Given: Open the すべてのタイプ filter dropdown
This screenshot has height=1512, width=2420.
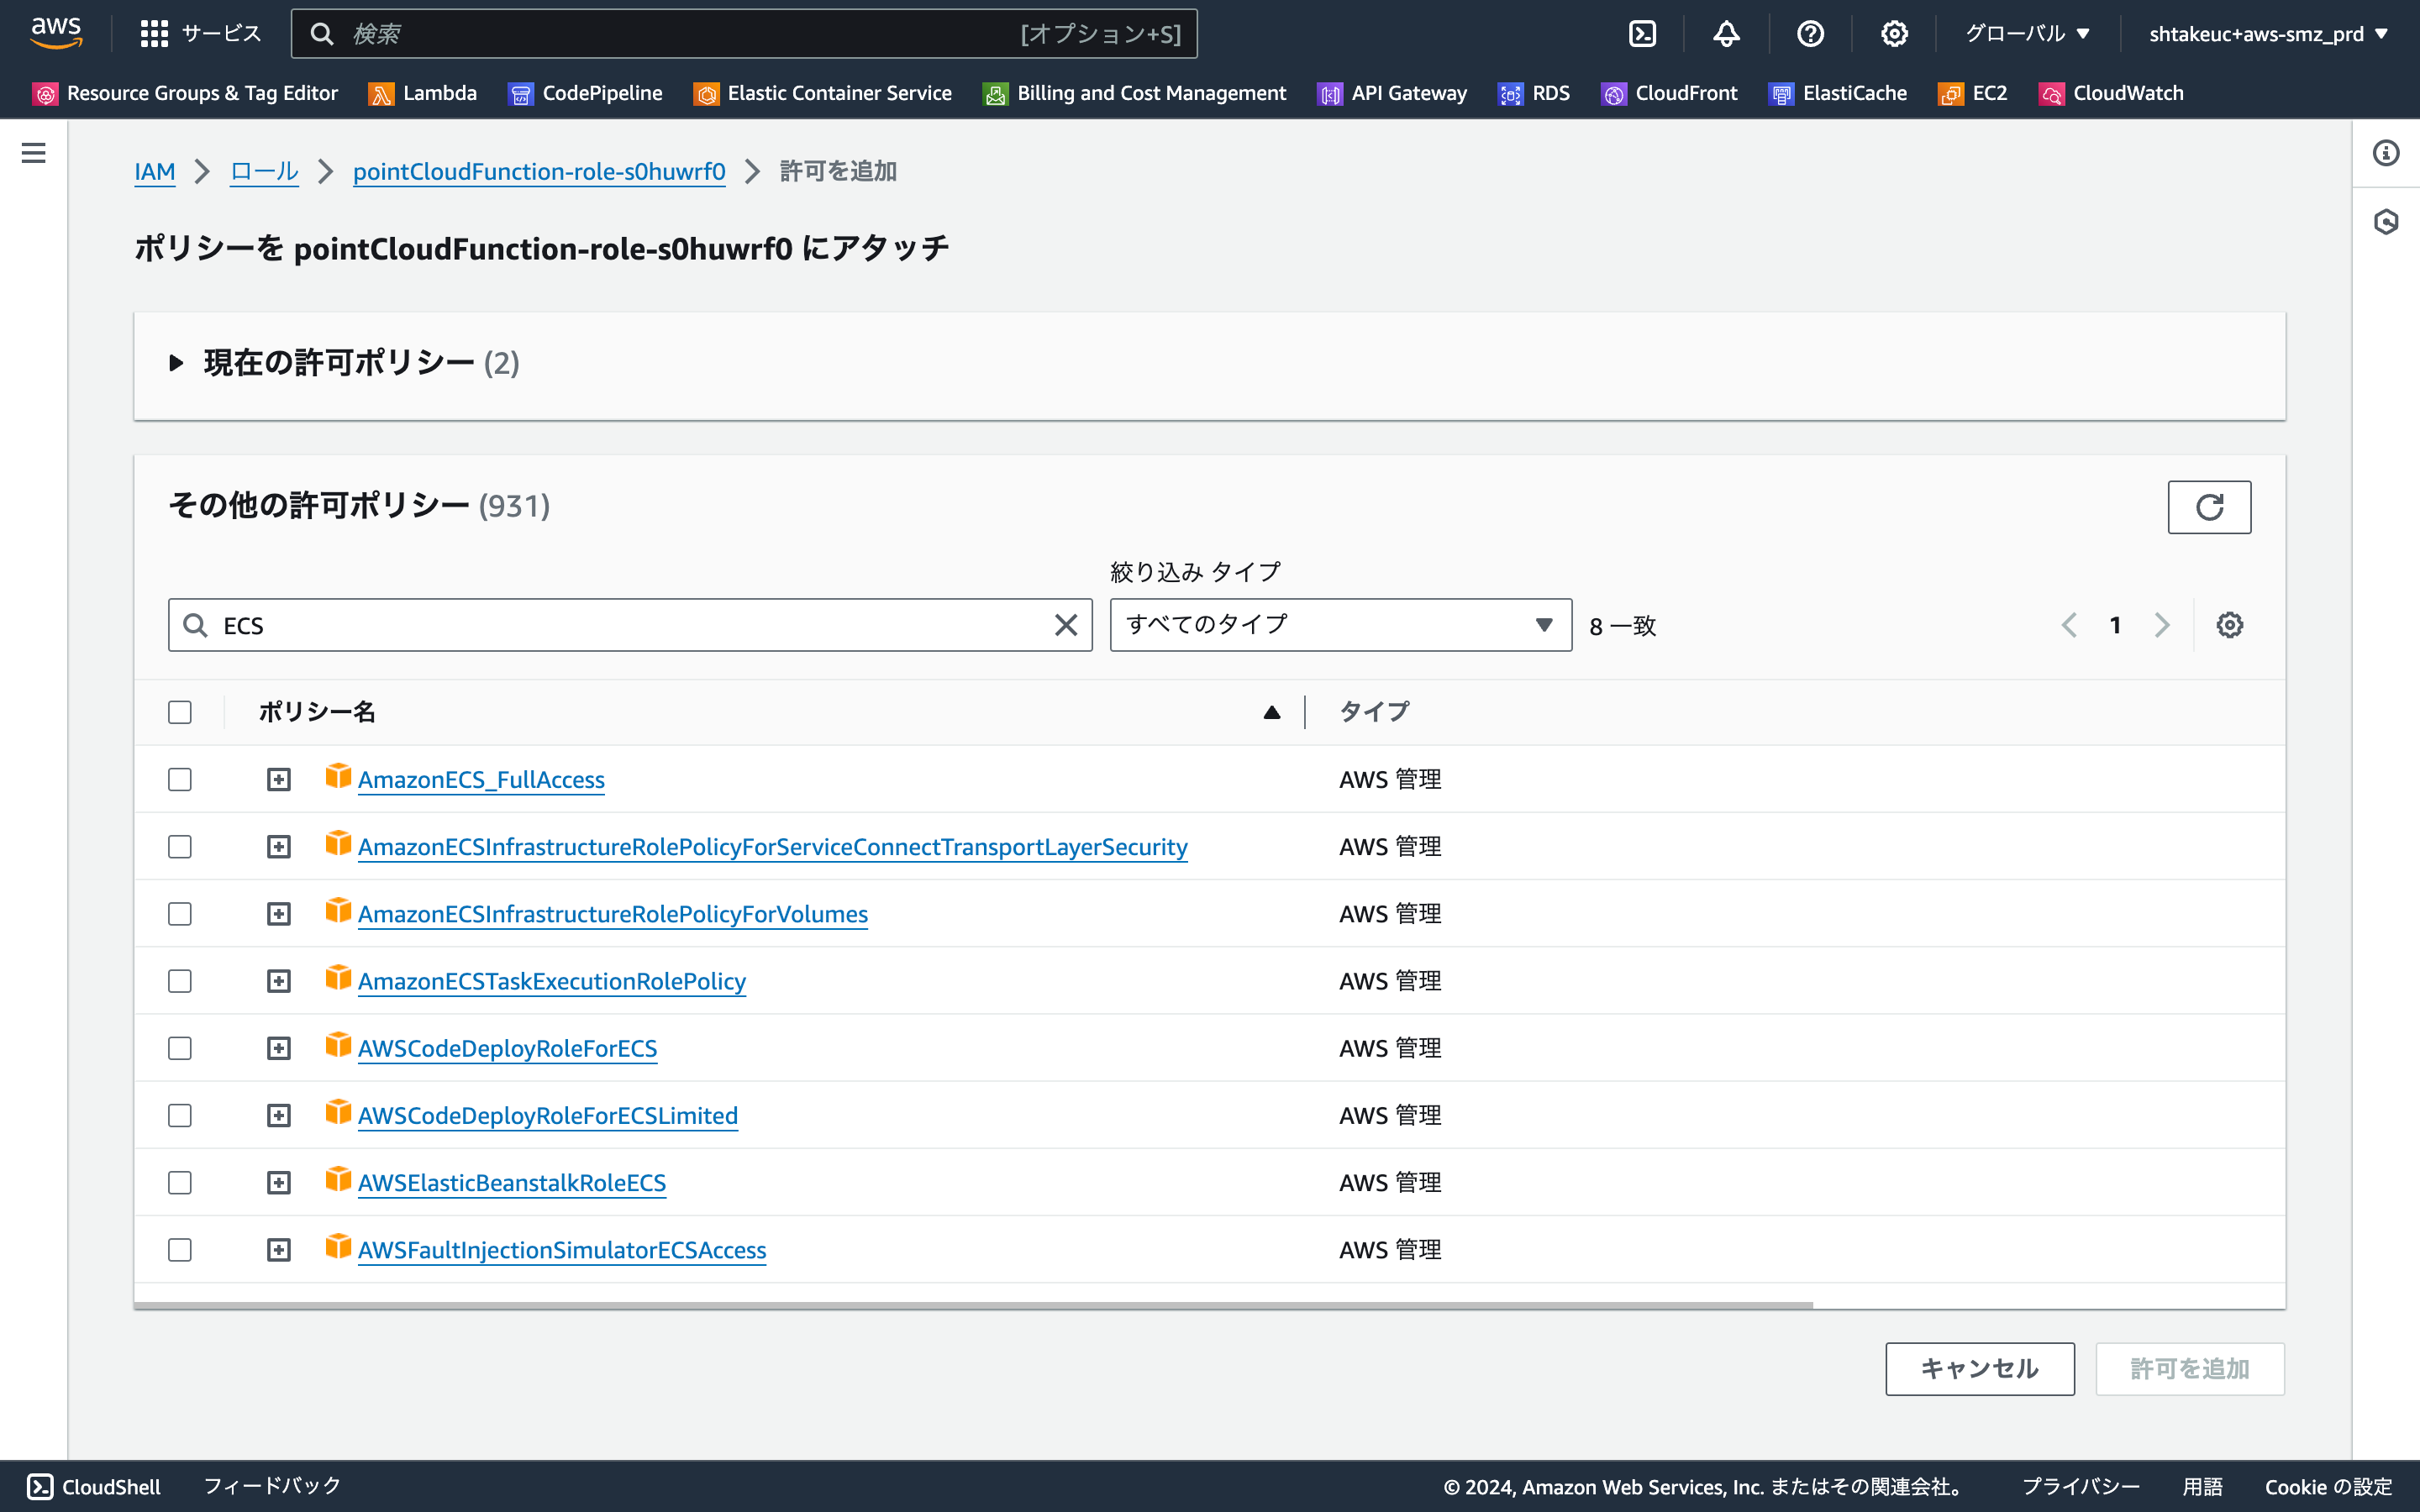Looking at the screenshot, I should point(1340,625).
